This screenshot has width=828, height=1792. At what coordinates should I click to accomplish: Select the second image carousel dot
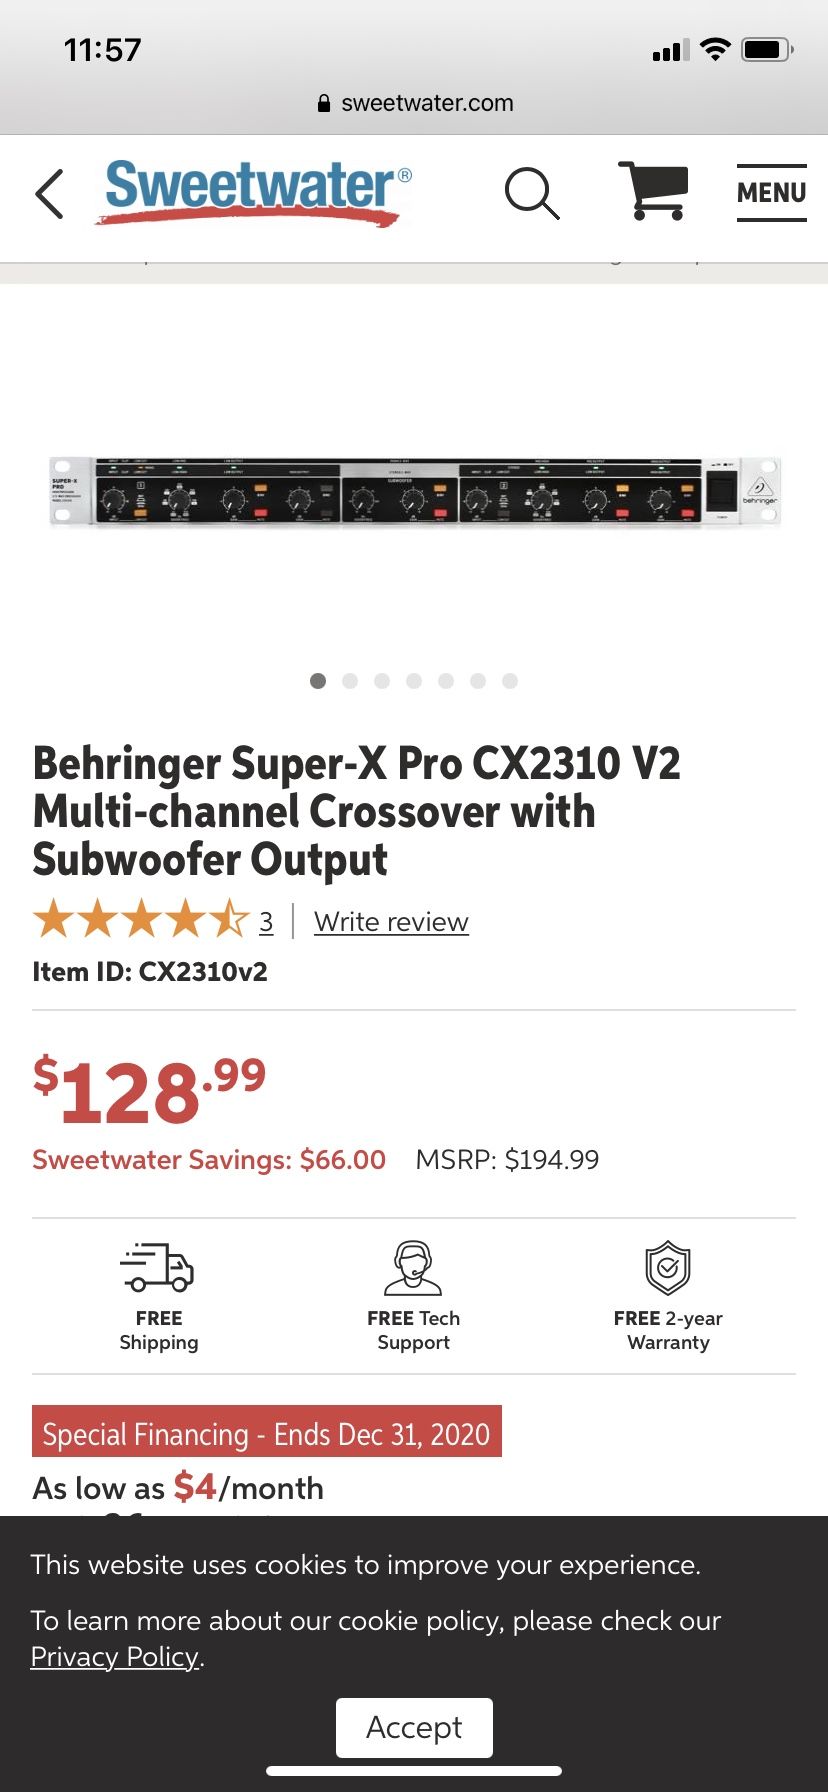click(350, 681)
